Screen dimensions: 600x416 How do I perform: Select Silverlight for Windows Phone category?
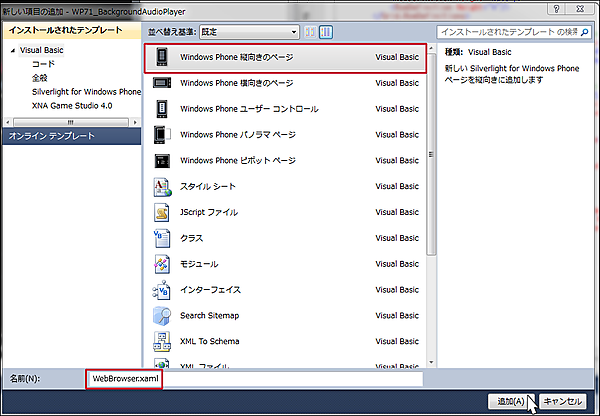(86, 92)
